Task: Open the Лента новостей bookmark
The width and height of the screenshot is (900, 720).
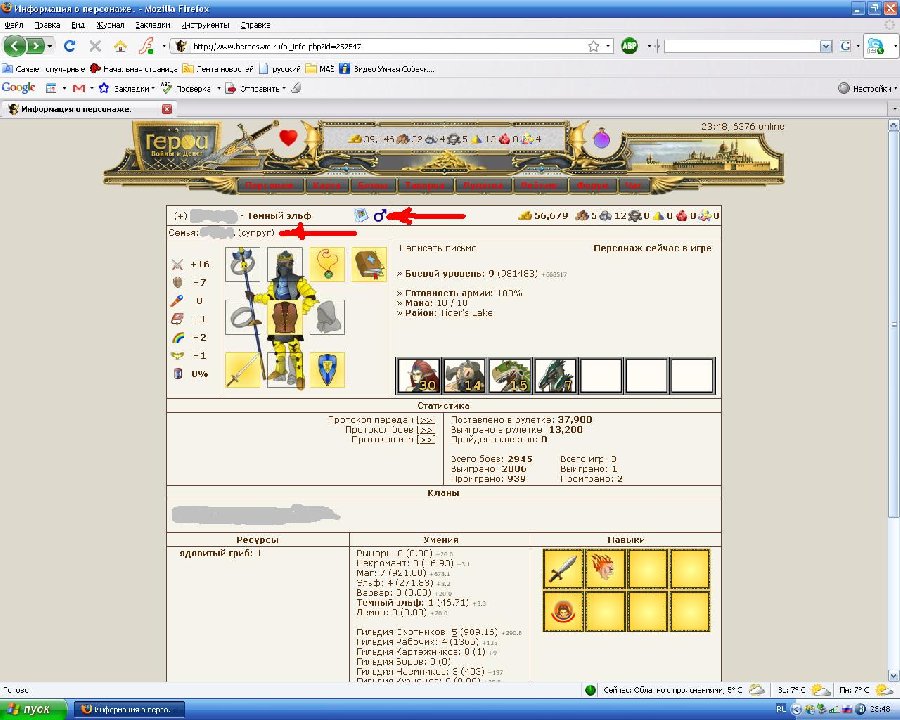Action: tap(218, 69)
